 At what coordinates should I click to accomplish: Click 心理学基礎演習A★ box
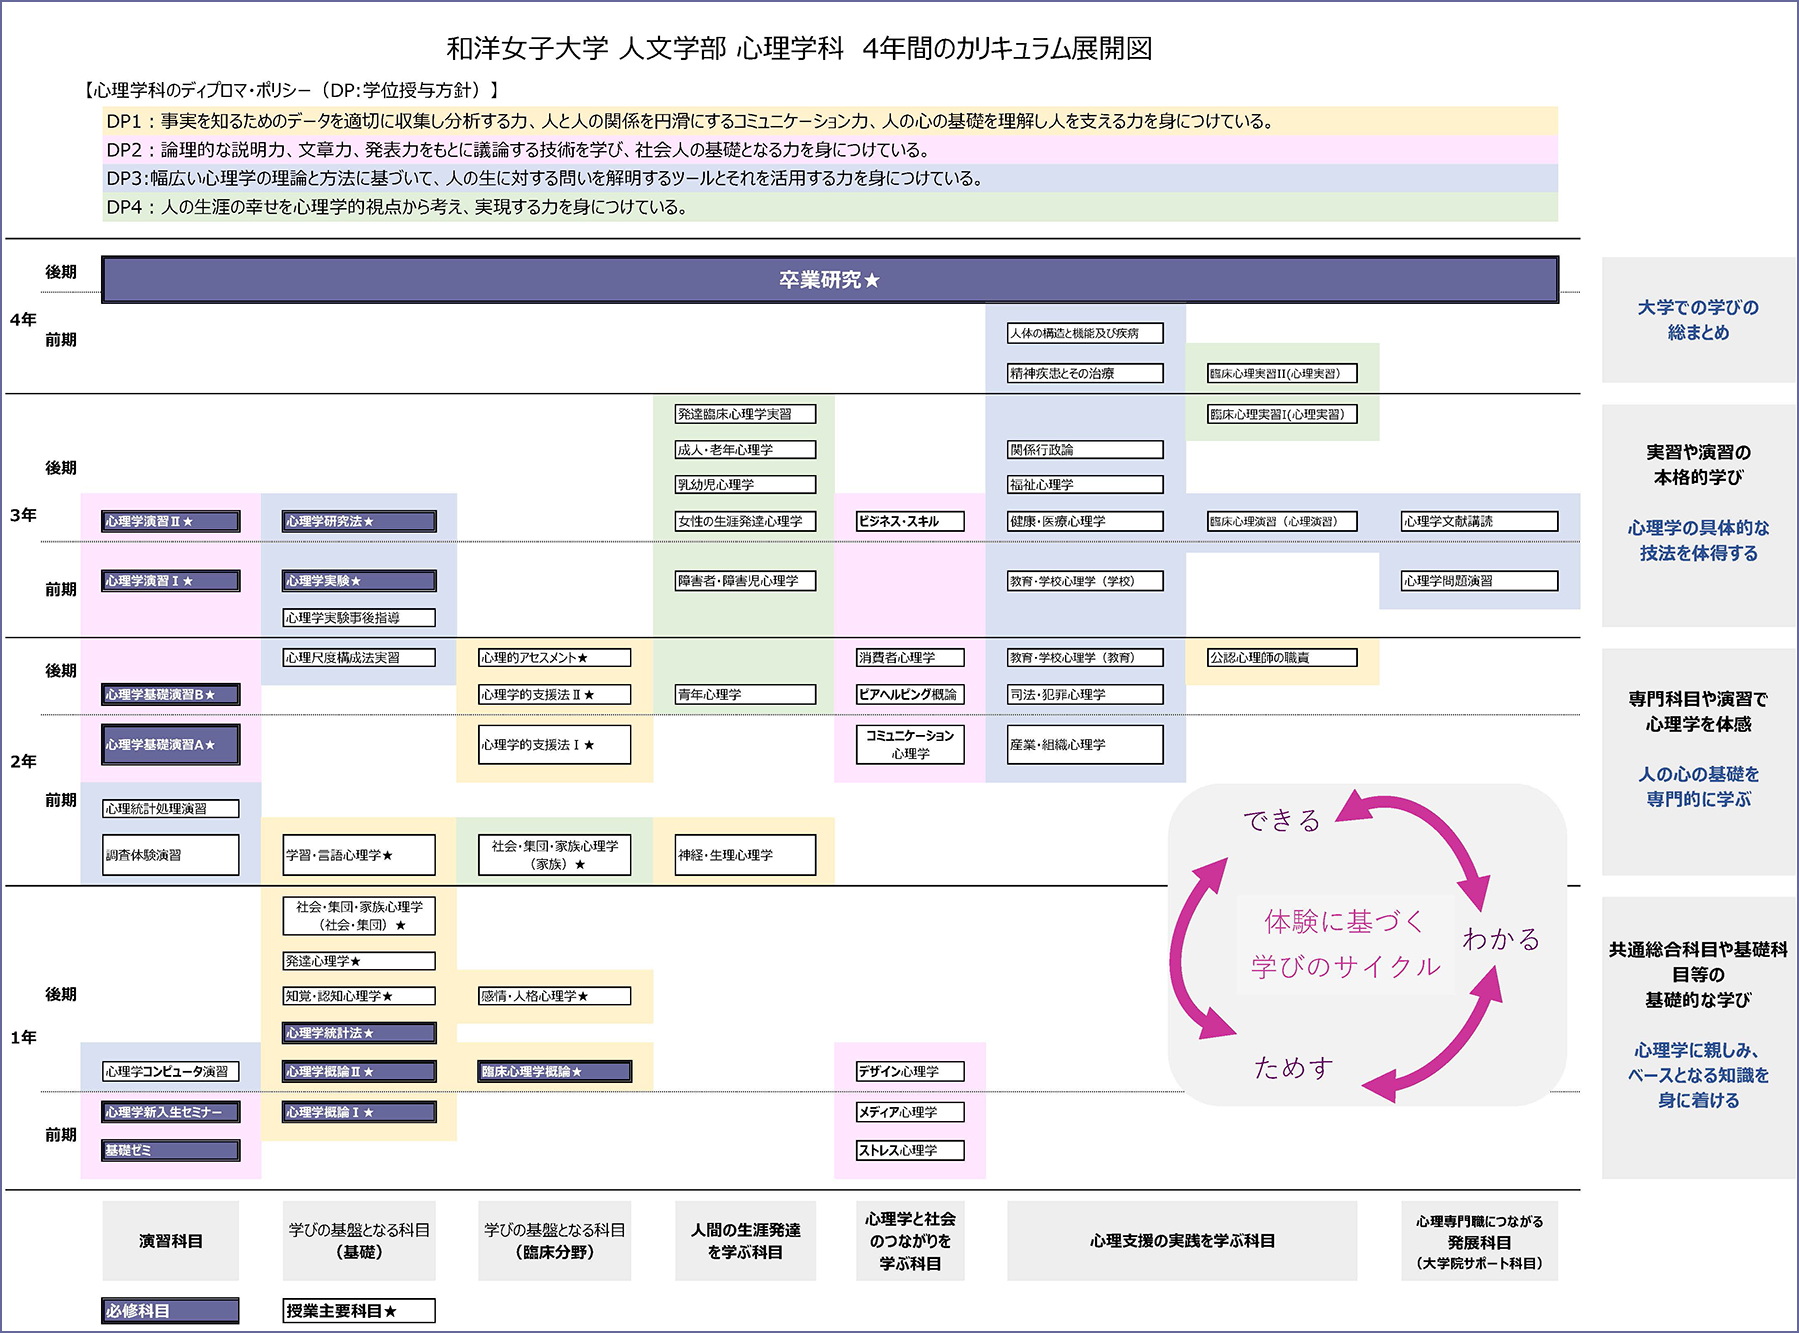171,745
